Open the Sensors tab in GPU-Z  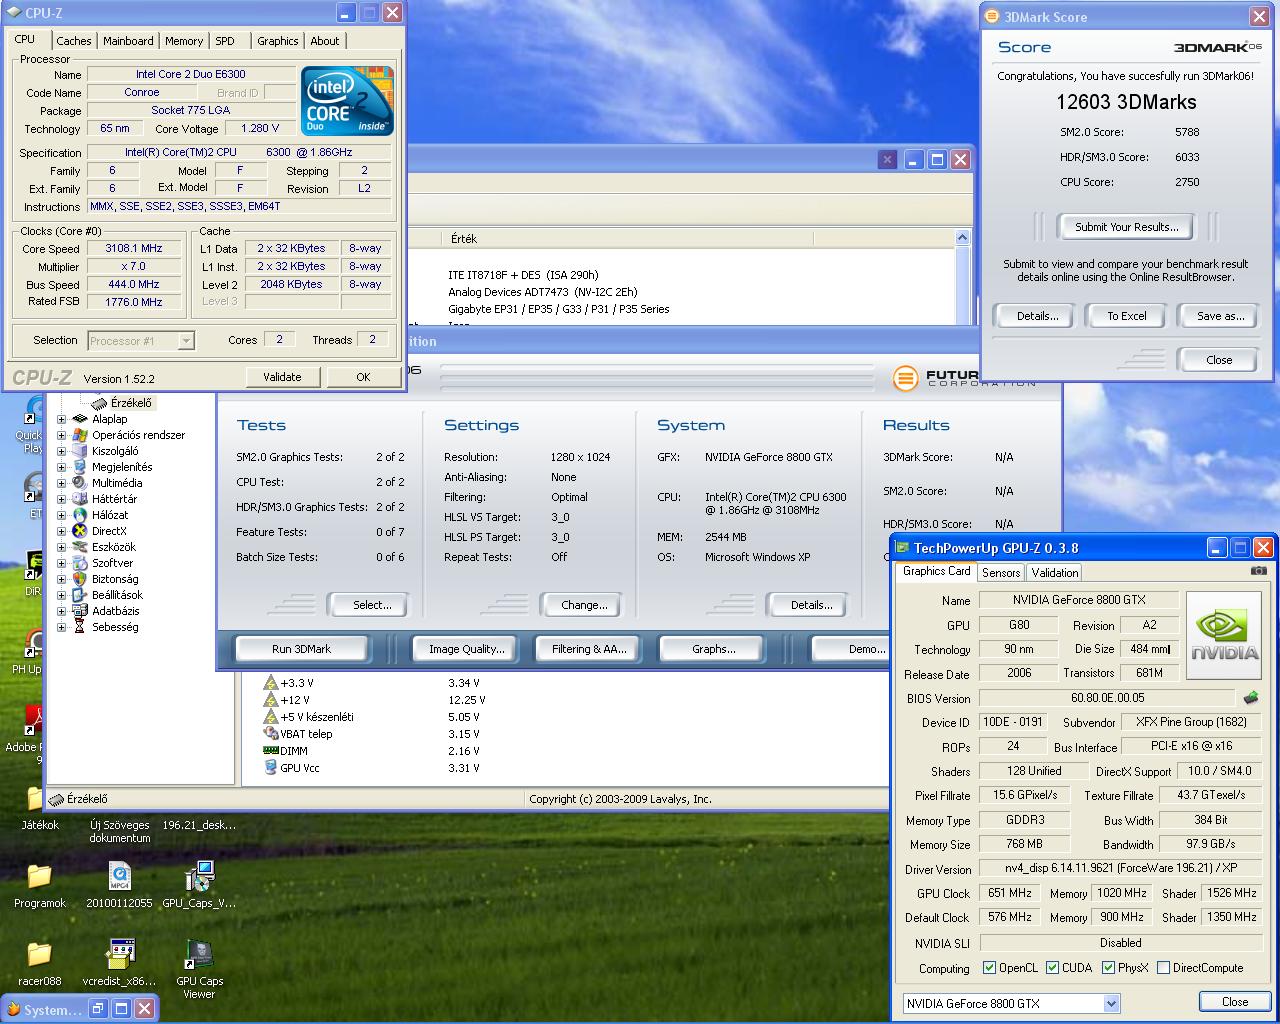click(1001, 573)
